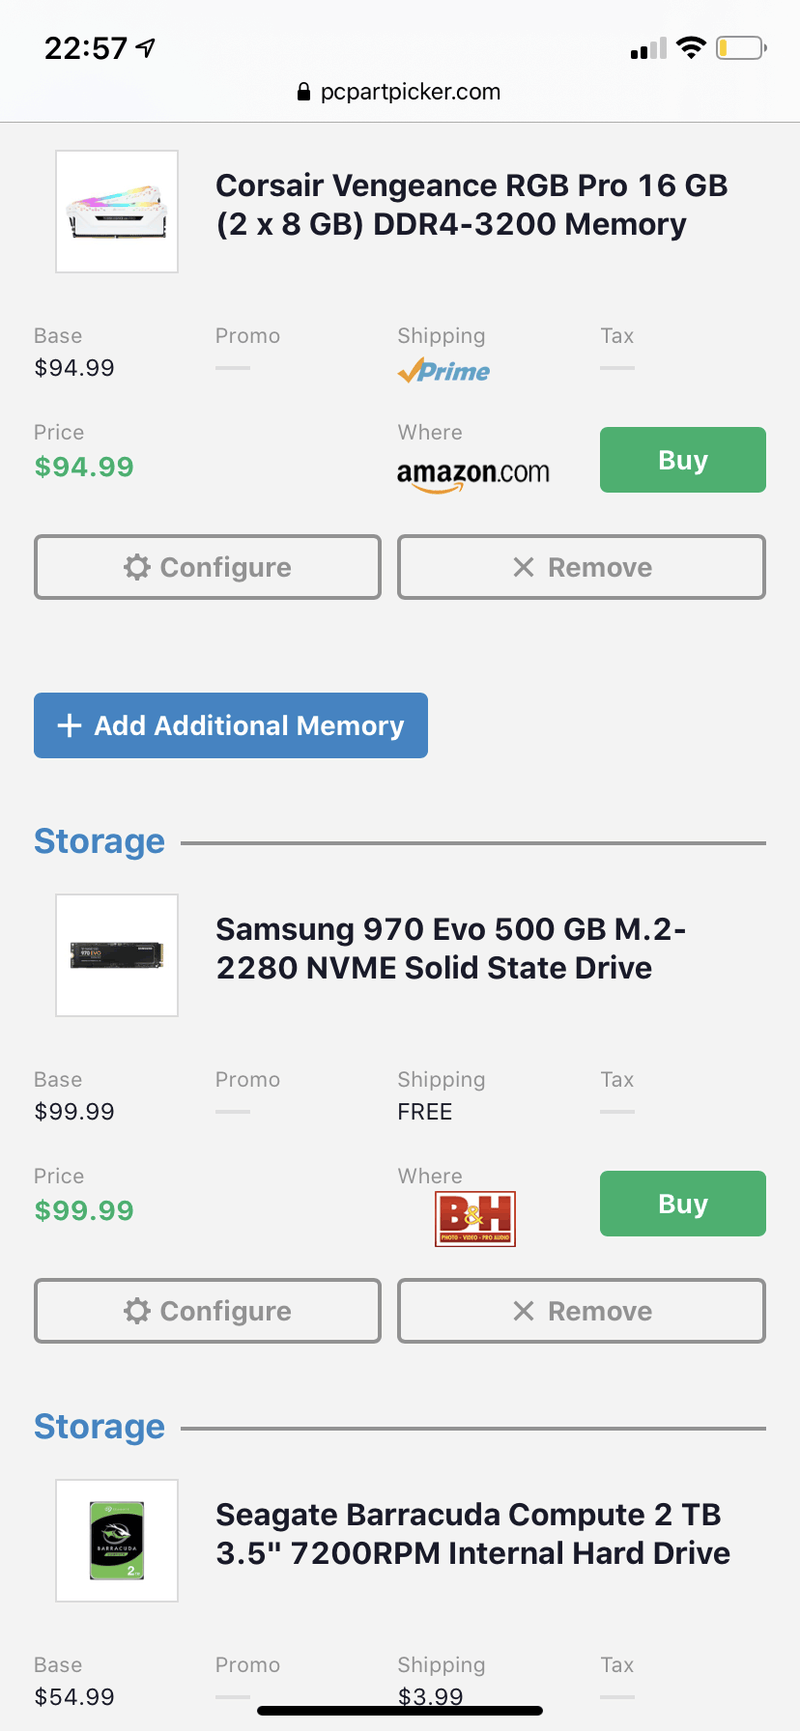Viewport: 800px width, 1731px height.
Task: Open the Samsung 970 Evo thumbnail
Action: (x=117, y=955)
